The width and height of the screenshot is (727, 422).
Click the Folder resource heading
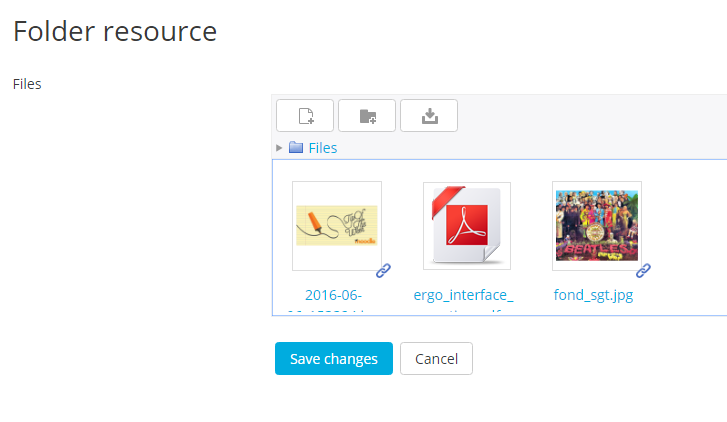[115, 31]
